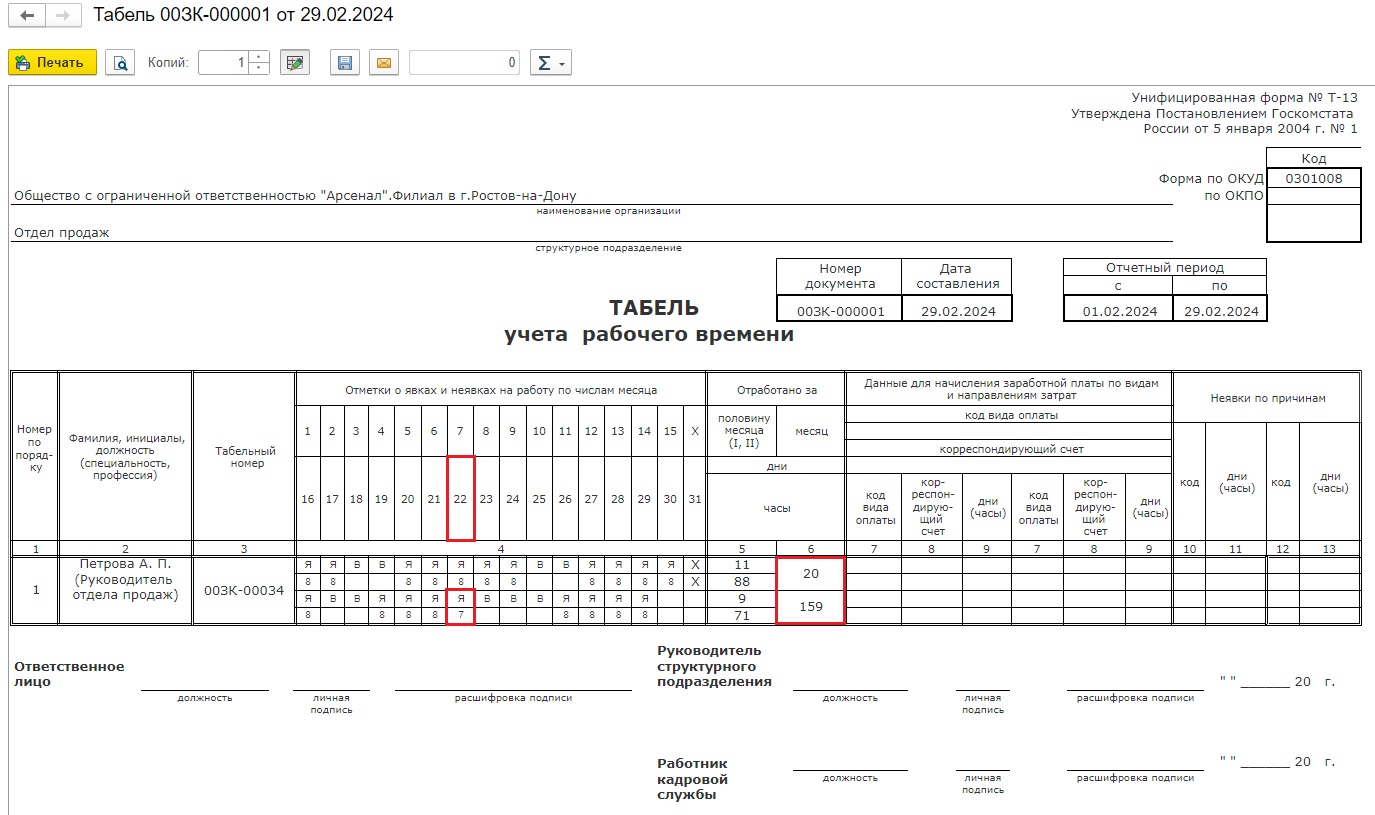Open print preview with the magnifier icon
Screen dimensions: 1375x815
120,62
